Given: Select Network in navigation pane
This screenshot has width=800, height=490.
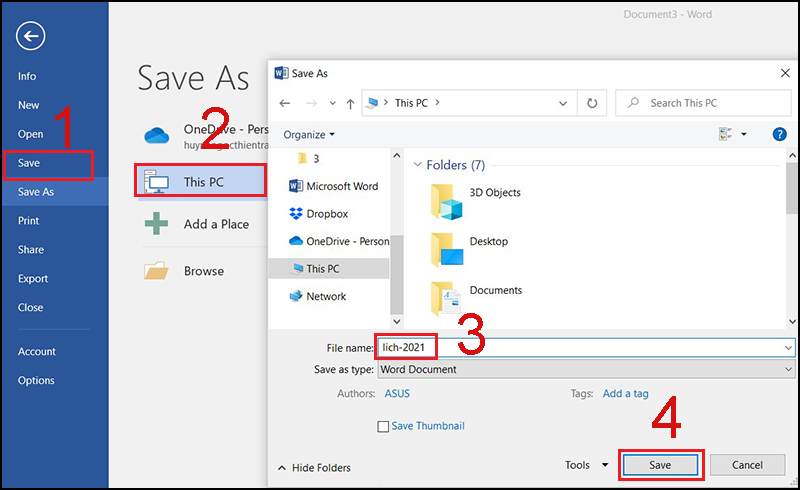Looking at the screenshot, I should [x=317, y=297].
